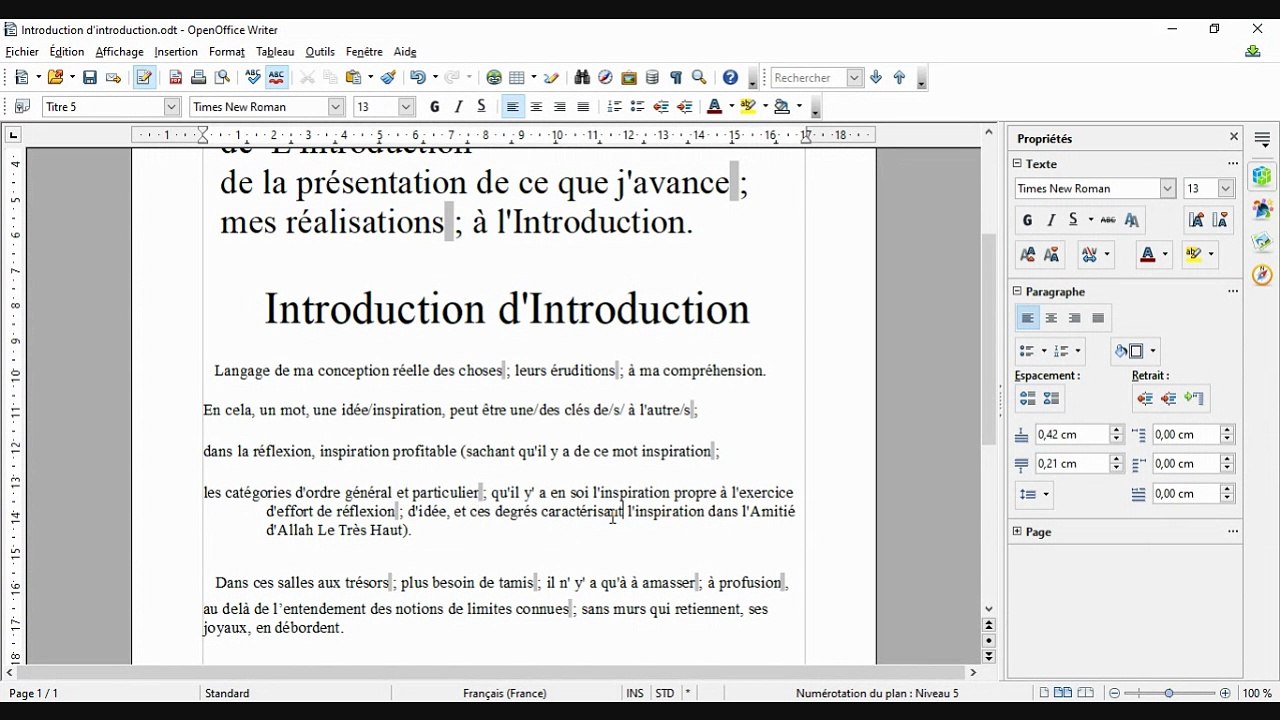
Task: Click INS insert mode in status bar
Action: (635, 693)
